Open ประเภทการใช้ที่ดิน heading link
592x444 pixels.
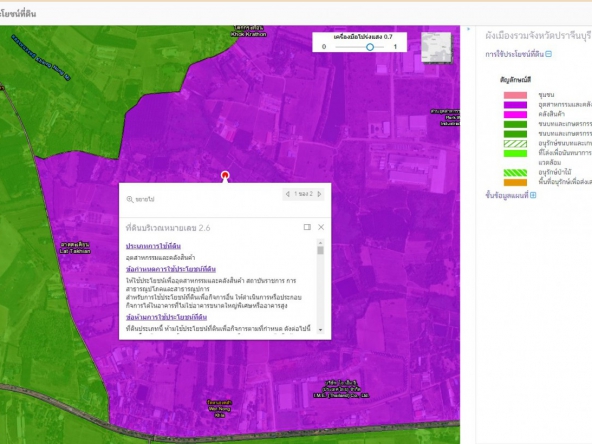[153, 246]
